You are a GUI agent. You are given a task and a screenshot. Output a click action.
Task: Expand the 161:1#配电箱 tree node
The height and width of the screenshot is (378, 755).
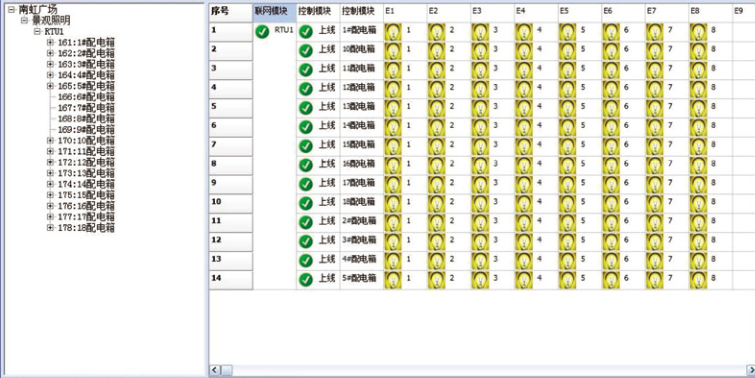point(50,42)
